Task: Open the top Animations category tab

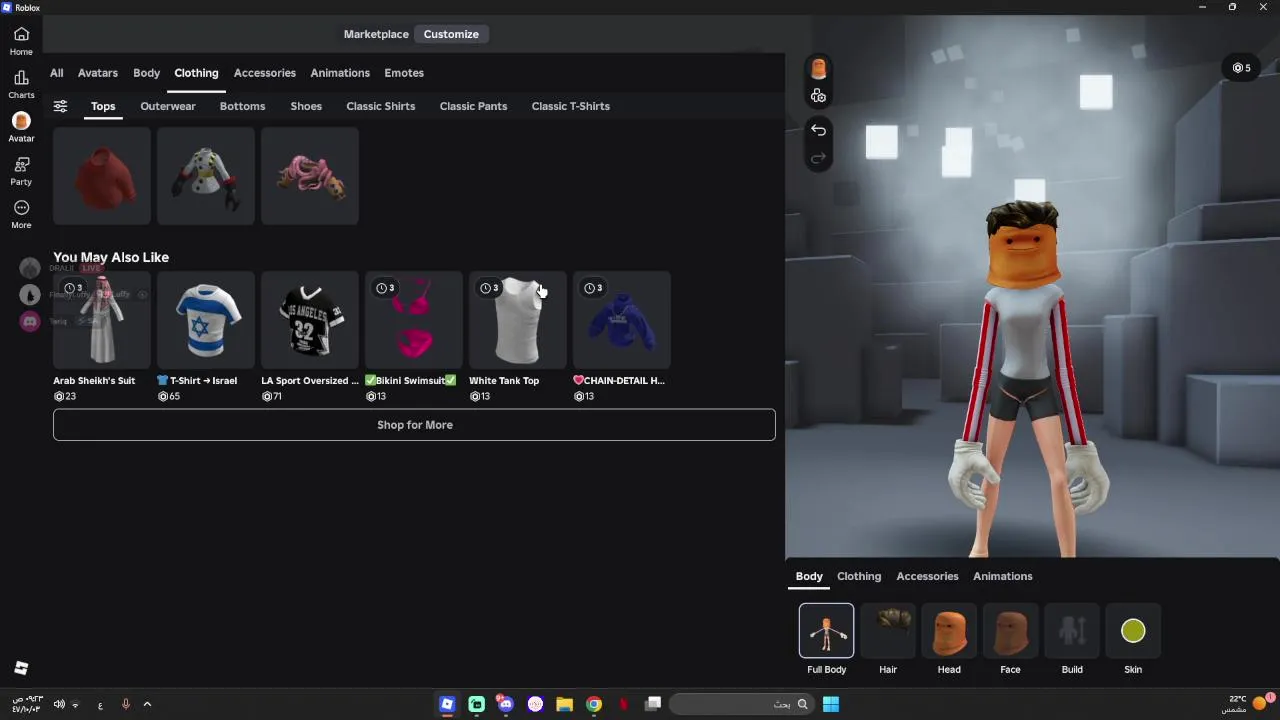Action: click(x=340, y=73)
